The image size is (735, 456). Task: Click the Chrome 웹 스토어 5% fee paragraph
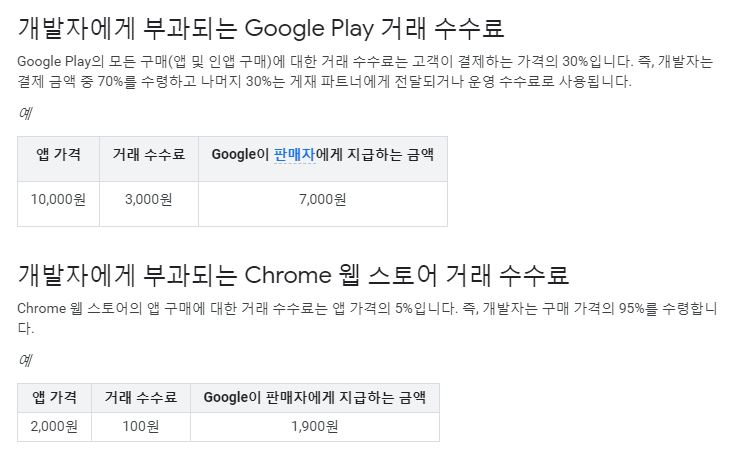point(367,318)
